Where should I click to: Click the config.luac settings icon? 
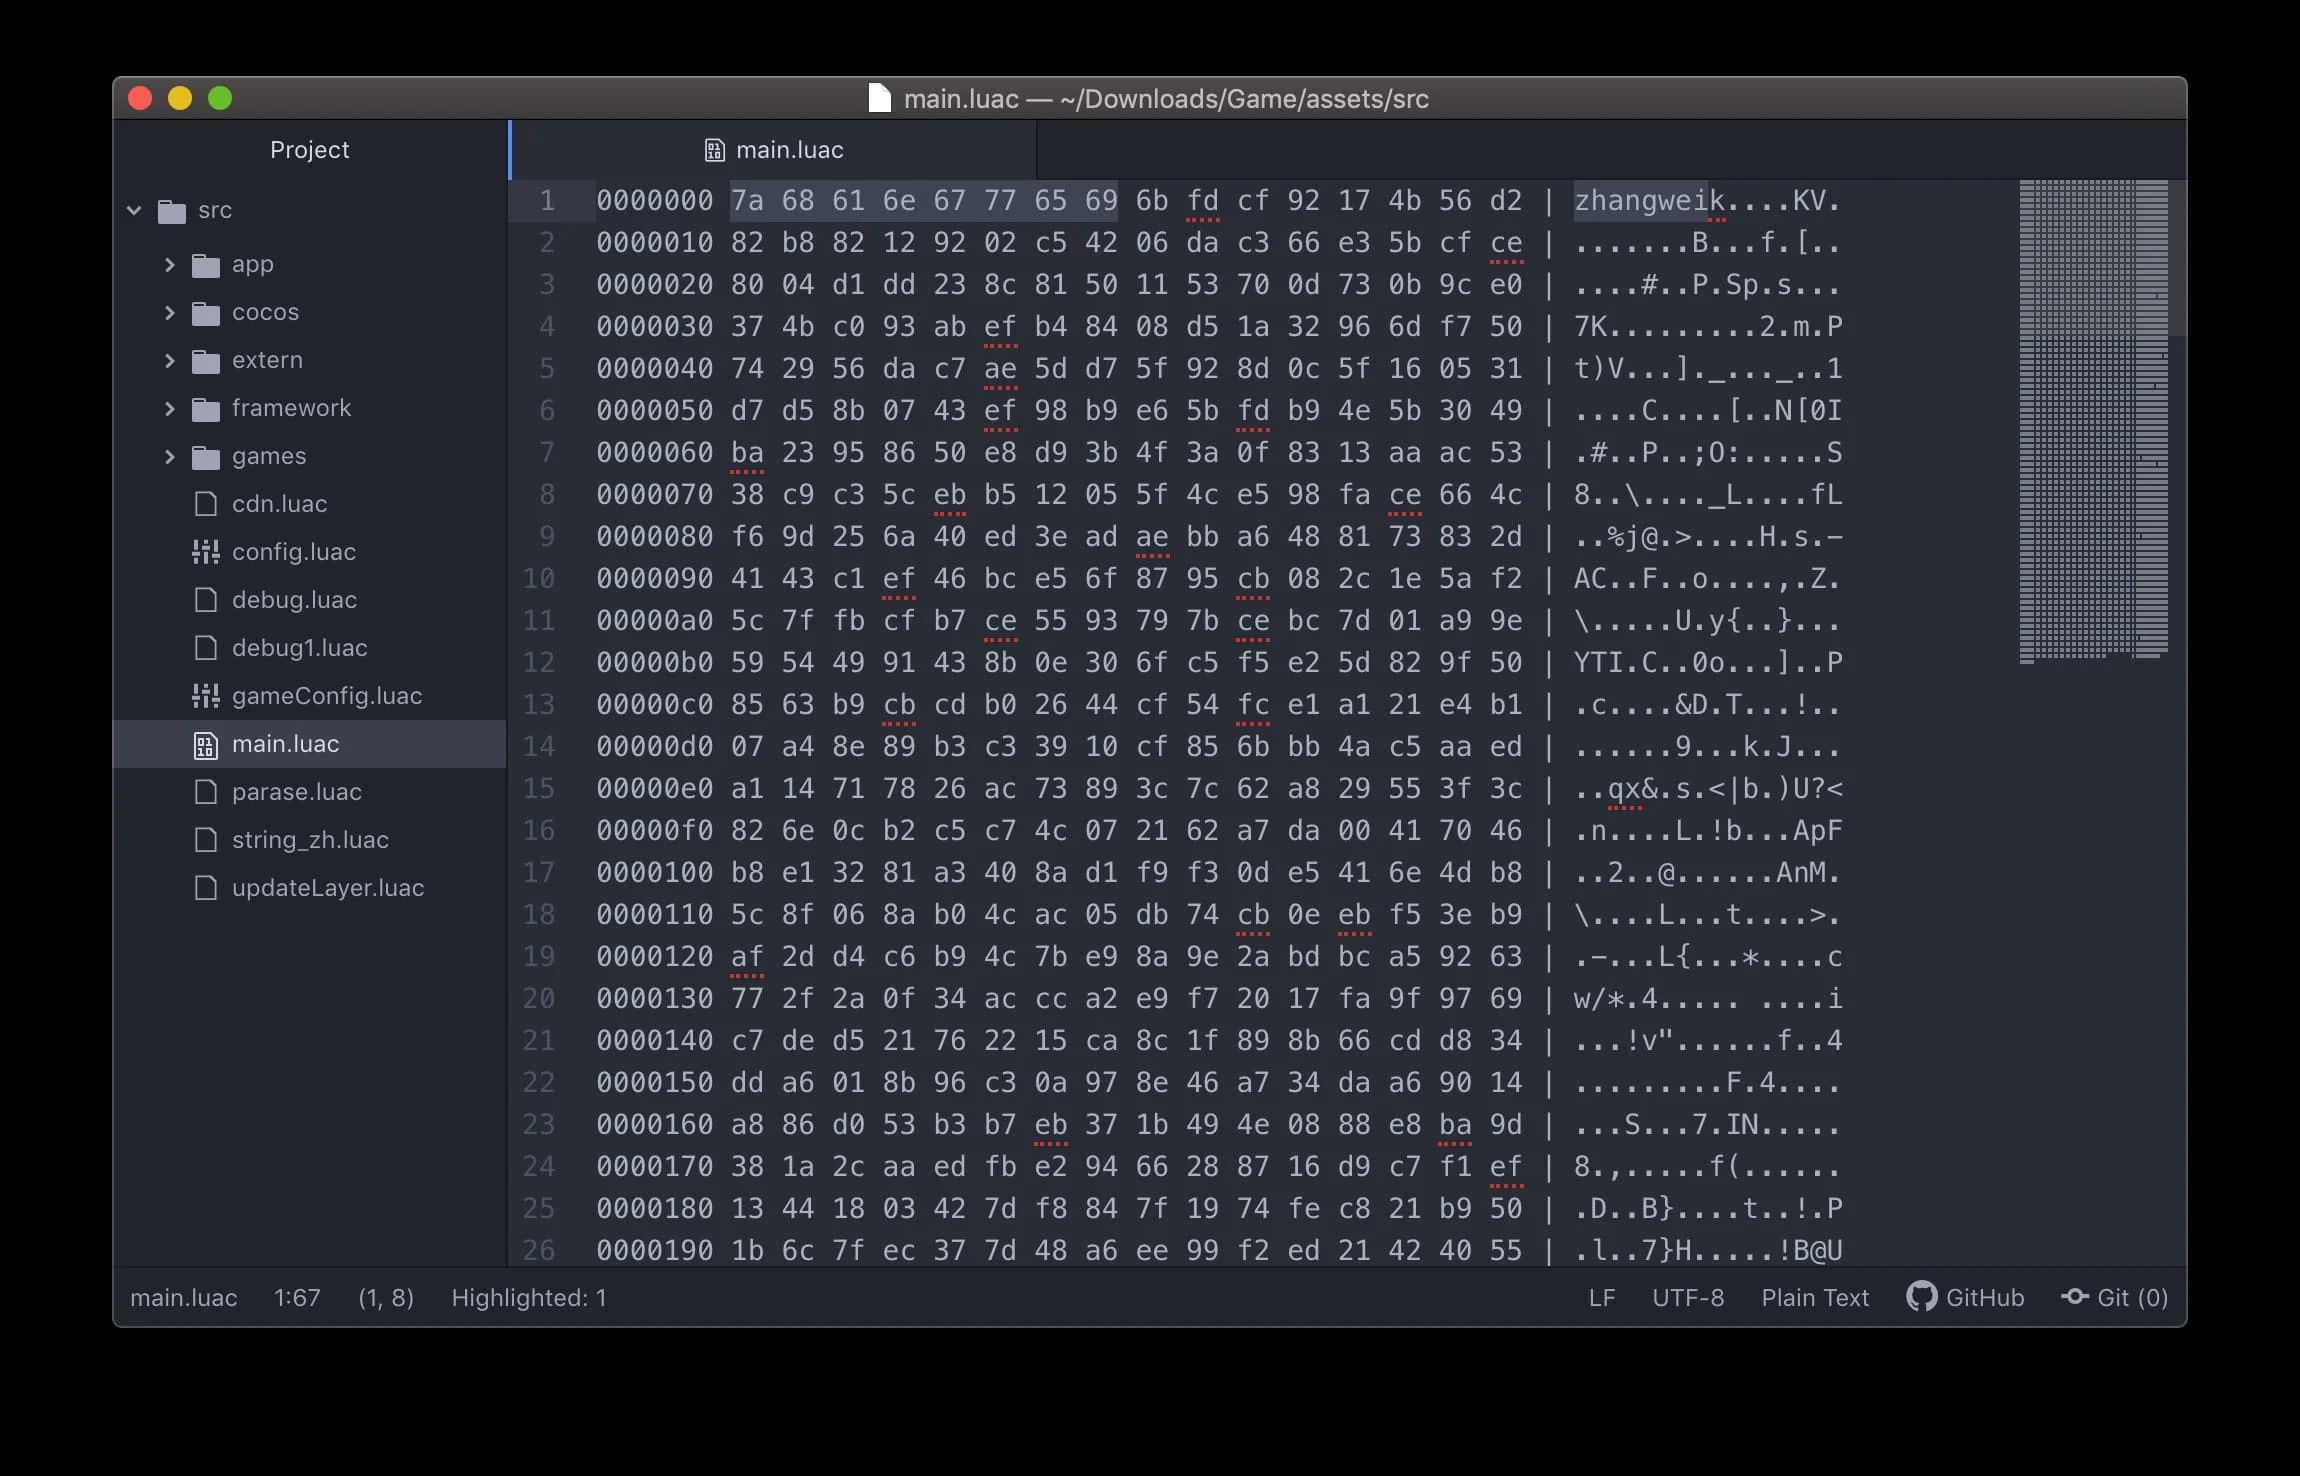pos(206,552)
